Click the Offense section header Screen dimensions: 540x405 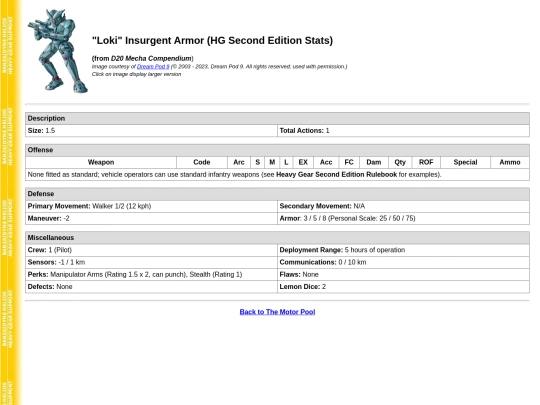click(277, 150)
